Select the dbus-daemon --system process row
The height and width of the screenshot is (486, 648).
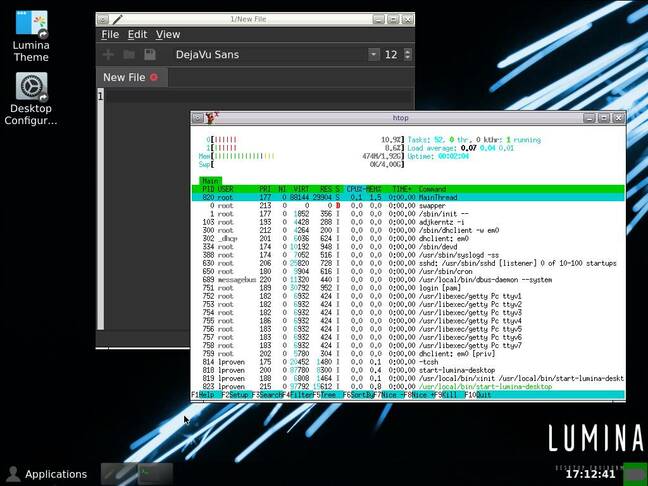[408, 280]
